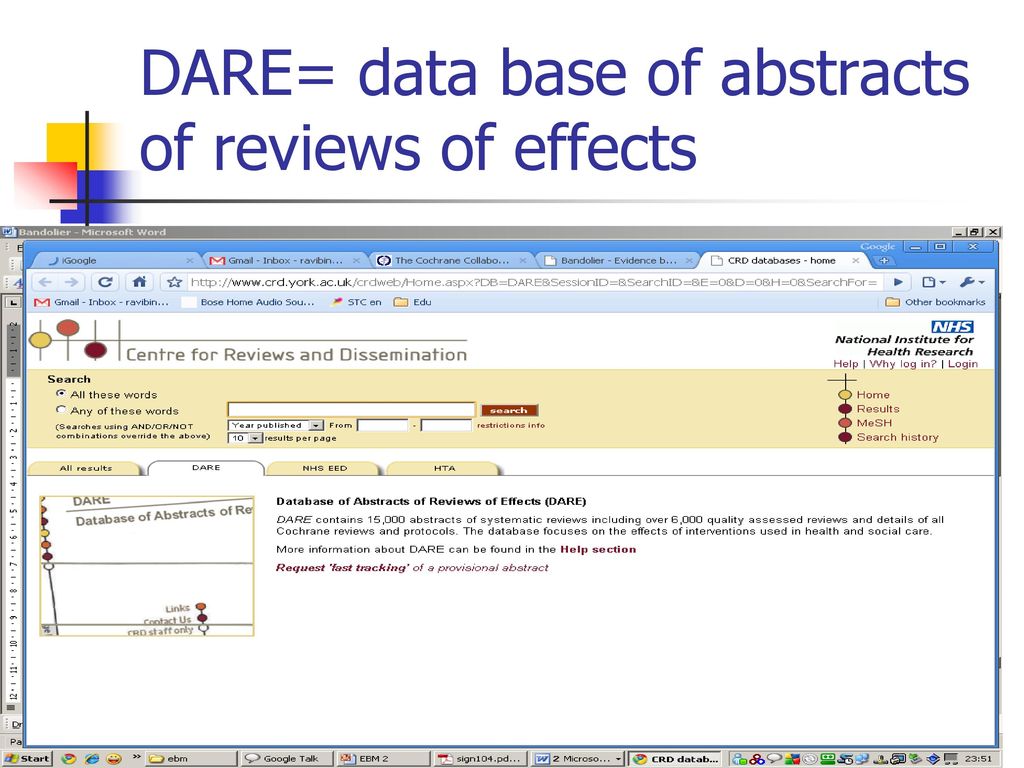Switch to the Bandolier Evidence tab
The image size is (1024, 768).
[617, 261]
